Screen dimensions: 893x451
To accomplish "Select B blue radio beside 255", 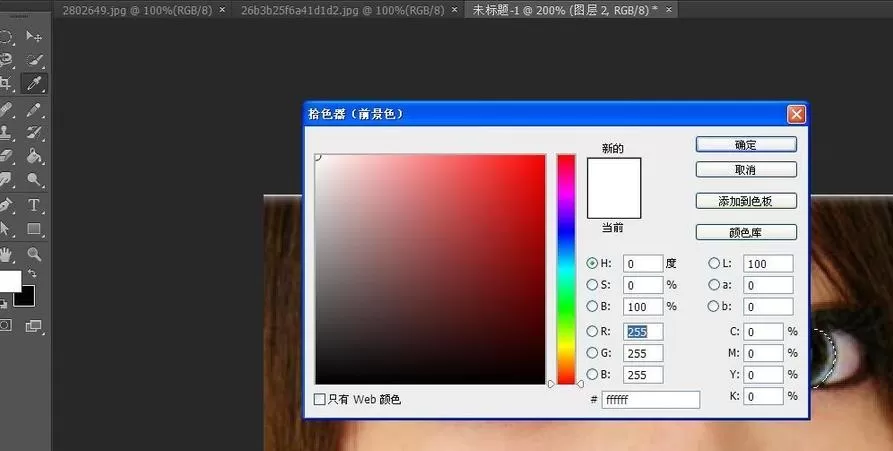I will tap(592, 375).
